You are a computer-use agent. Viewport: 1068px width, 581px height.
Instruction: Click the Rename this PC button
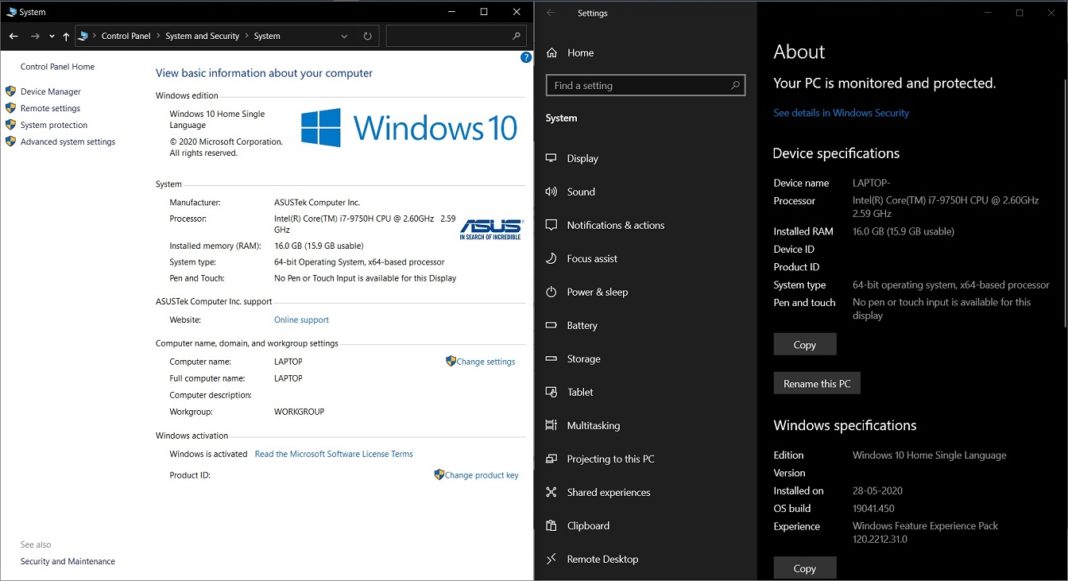(816, 382)
